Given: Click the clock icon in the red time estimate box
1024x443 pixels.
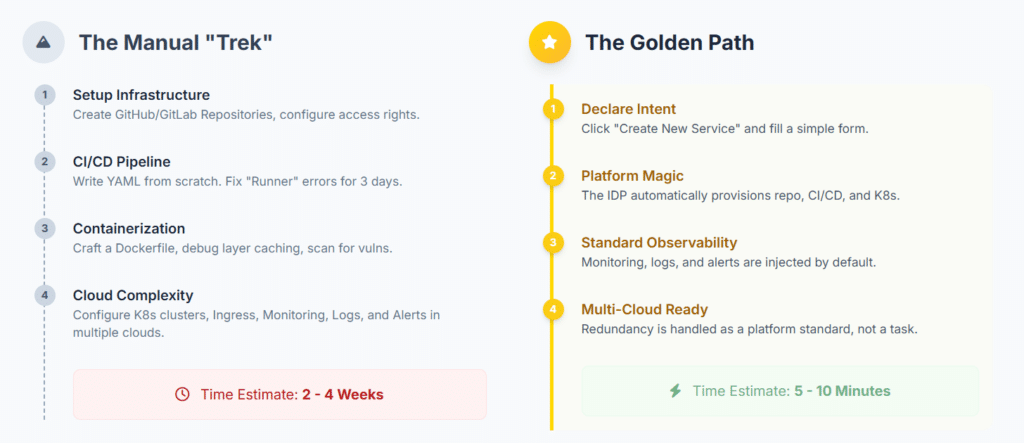Looking at the screenshot, I should (182, 395).
